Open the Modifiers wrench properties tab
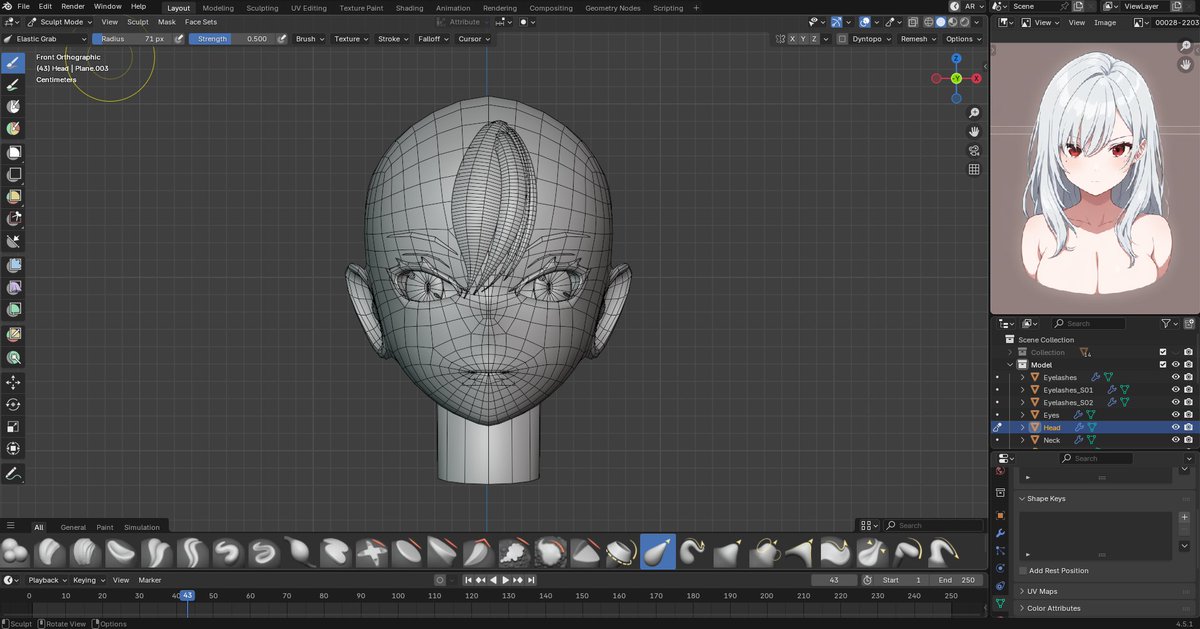The height and width of the screenshot is (629, 1200). pos(1000,533)
